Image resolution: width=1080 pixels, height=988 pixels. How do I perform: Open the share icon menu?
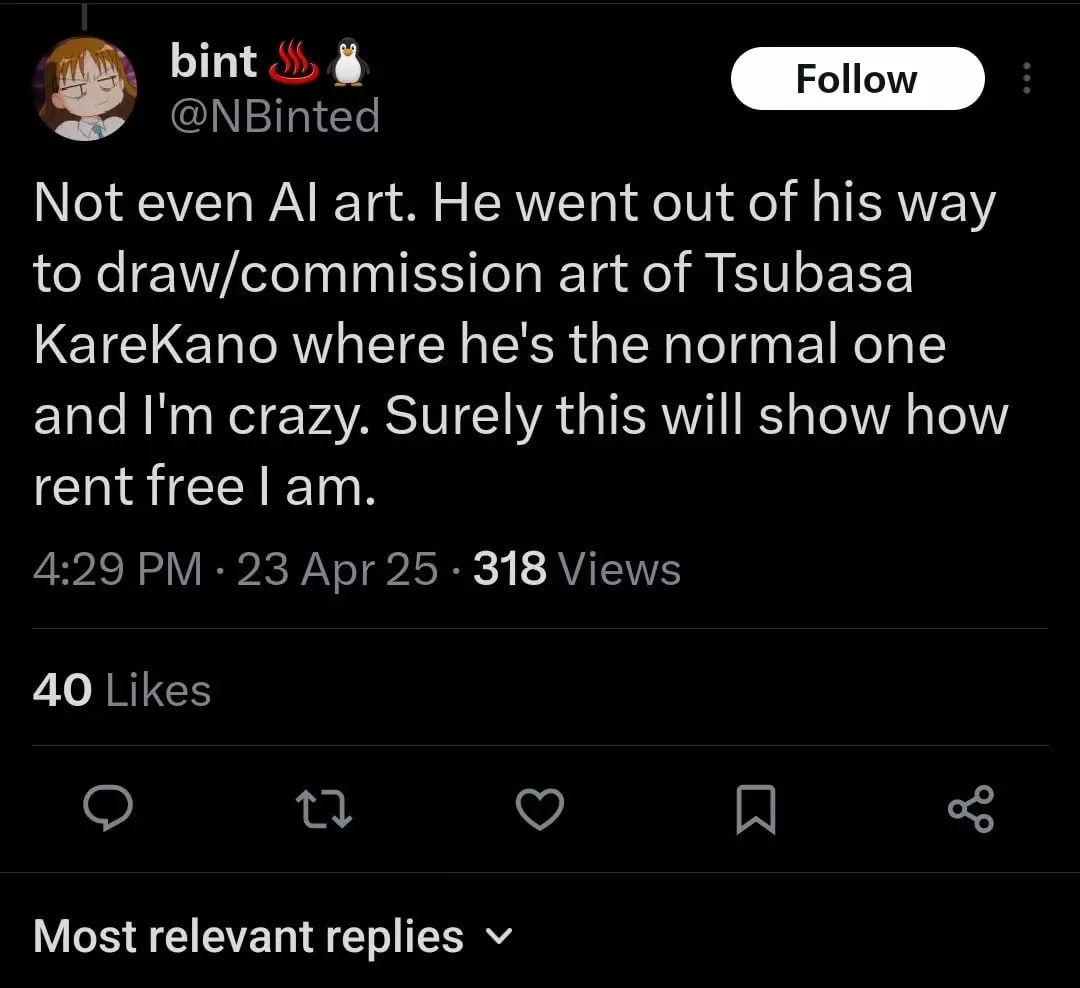point(971,809)
